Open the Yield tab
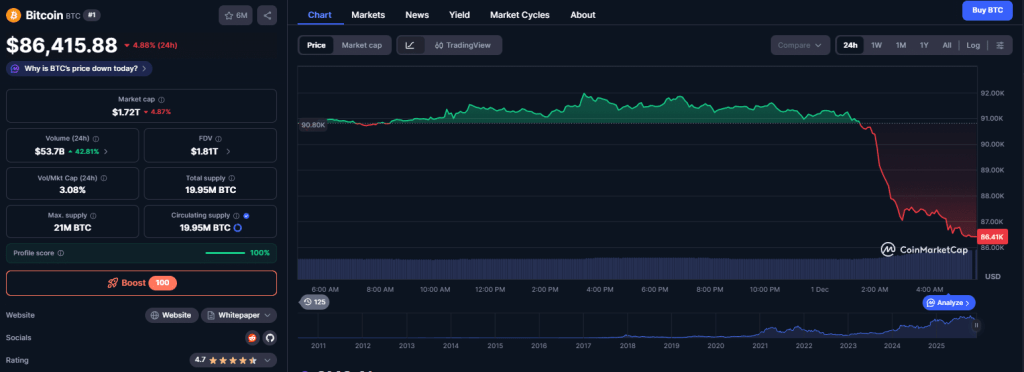The width and height of the screenshot is (1024, 372). [x=459, y=14]
